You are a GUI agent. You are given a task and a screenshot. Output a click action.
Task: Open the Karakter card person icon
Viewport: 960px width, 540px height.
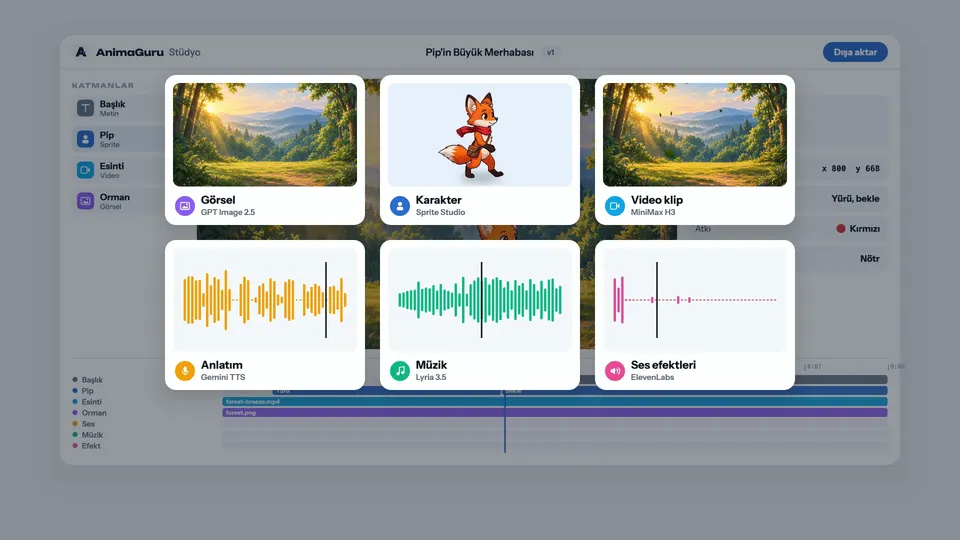tap(400, 206)
